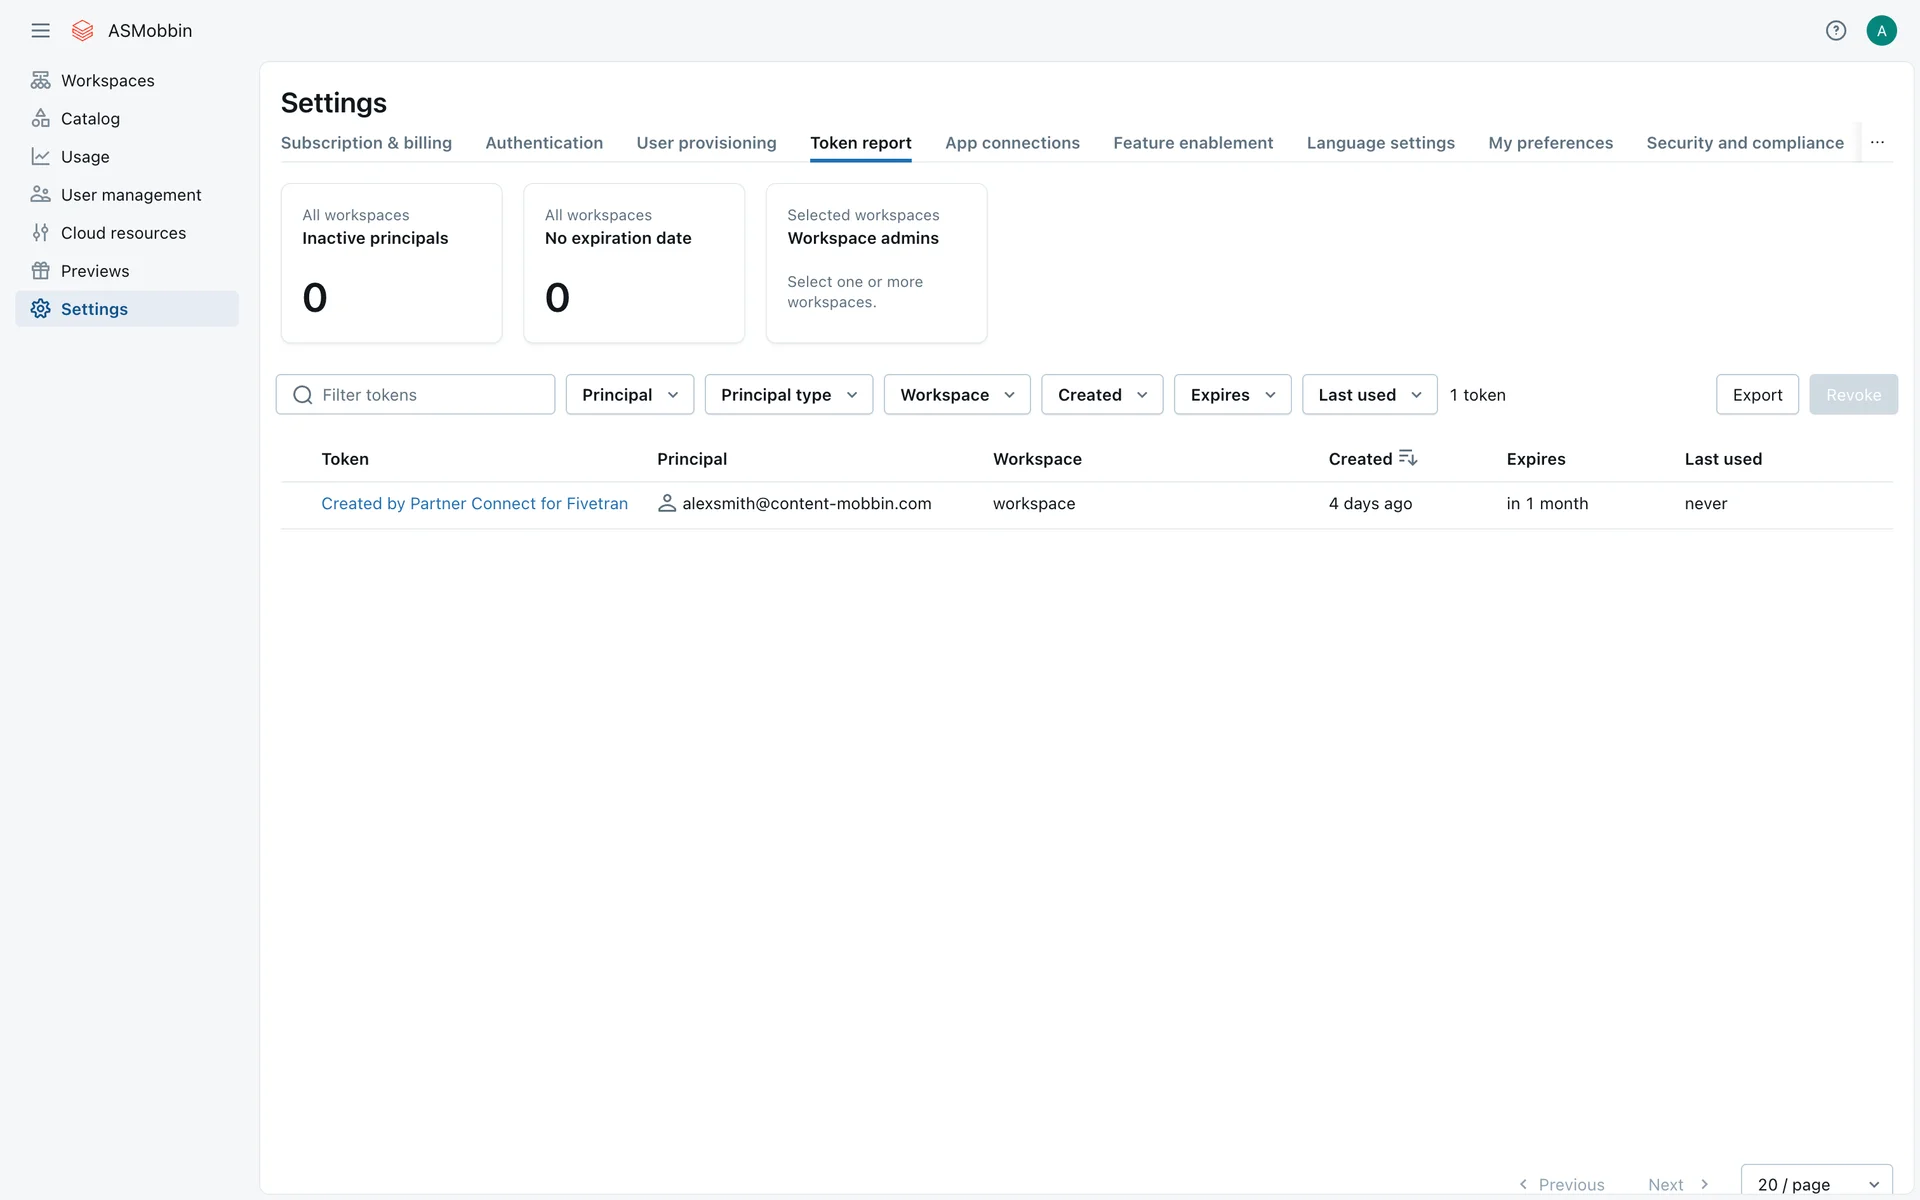The image size is (1920, 1200).
Task: Expand the Principal filter dropdown
Action: coord(629,395)
